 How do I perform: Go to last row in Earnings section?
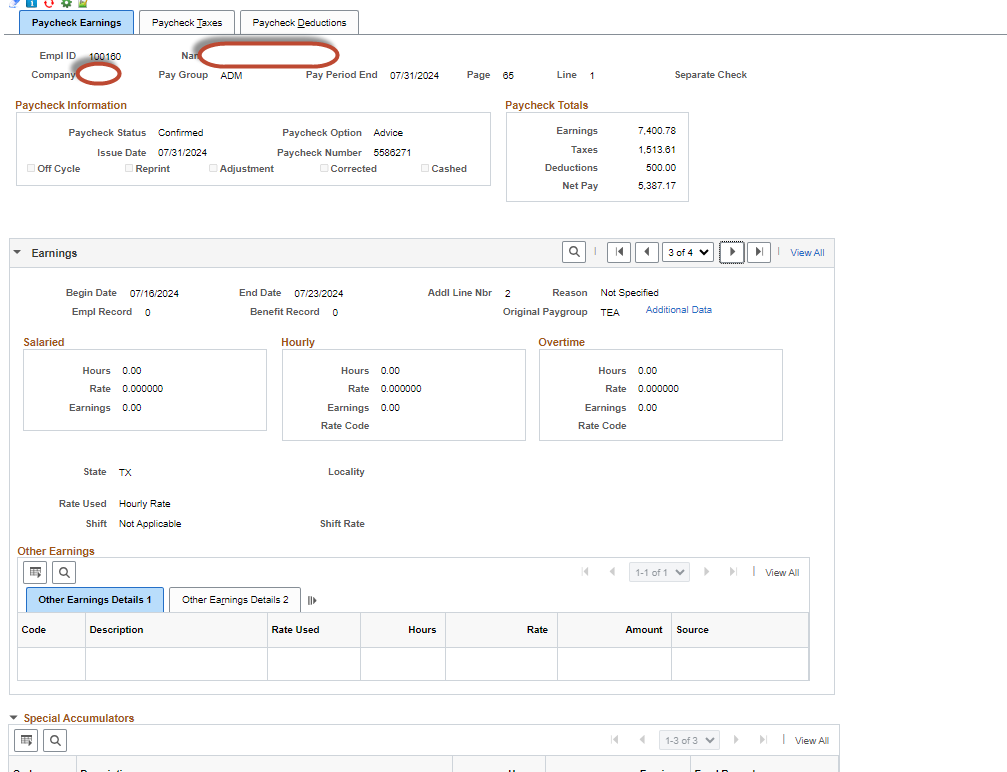coord(759,252)
